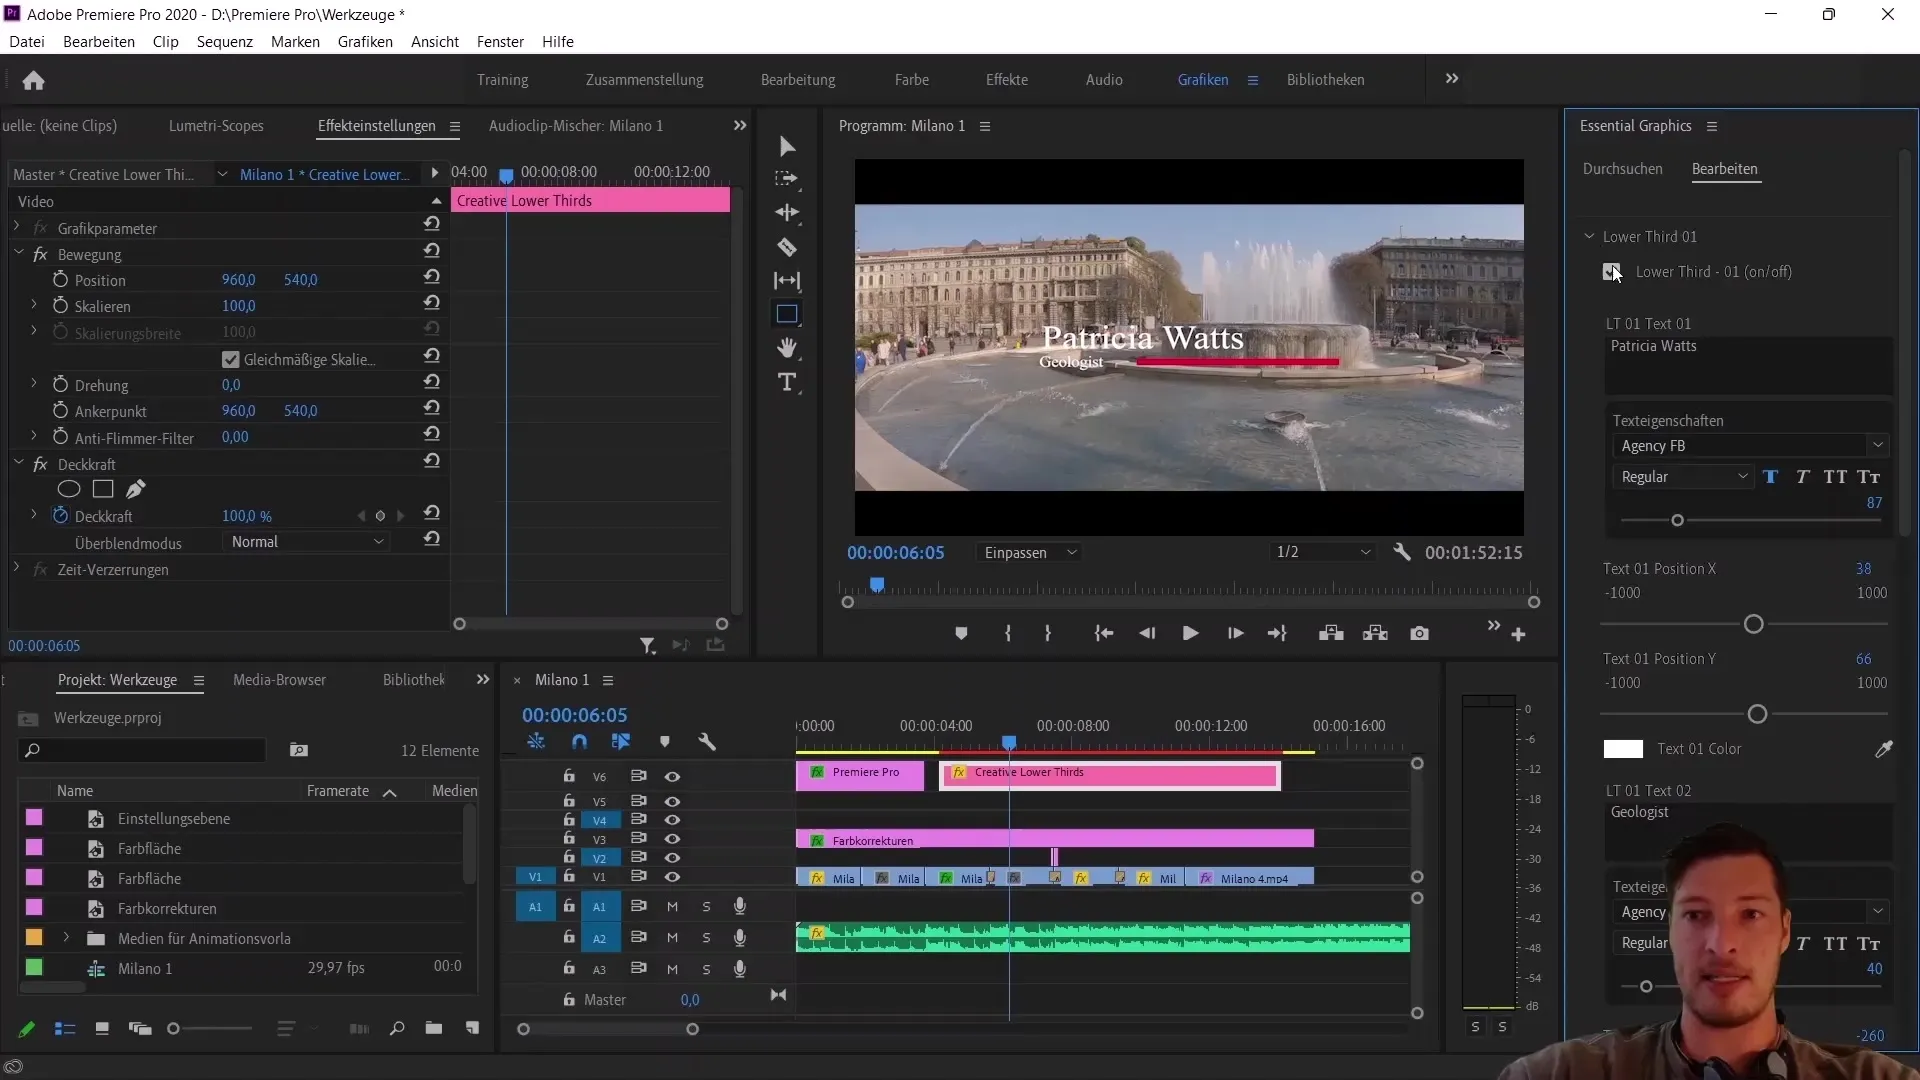Select the Track Select Forward tool
This screenshot has width=1920, height=1080.
click(x=787, y=179)
